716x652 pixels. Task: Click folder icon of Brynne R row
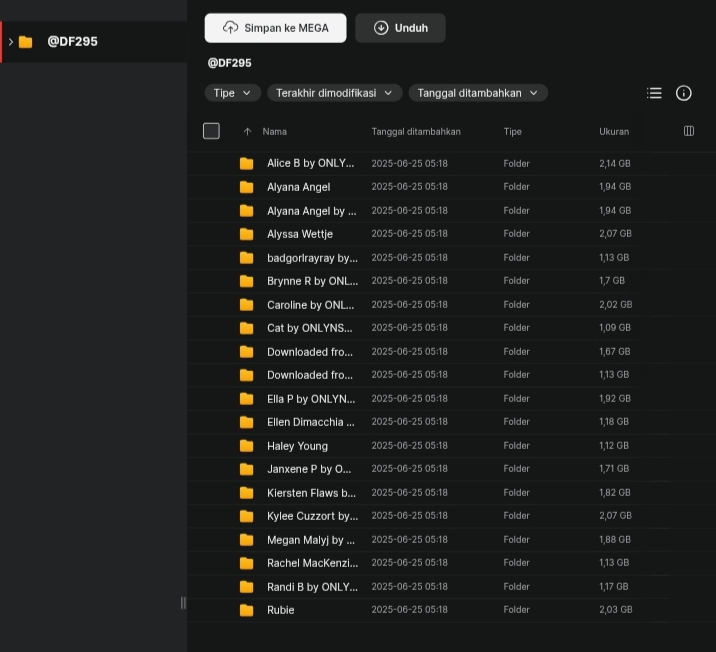(x=247, y=281)
